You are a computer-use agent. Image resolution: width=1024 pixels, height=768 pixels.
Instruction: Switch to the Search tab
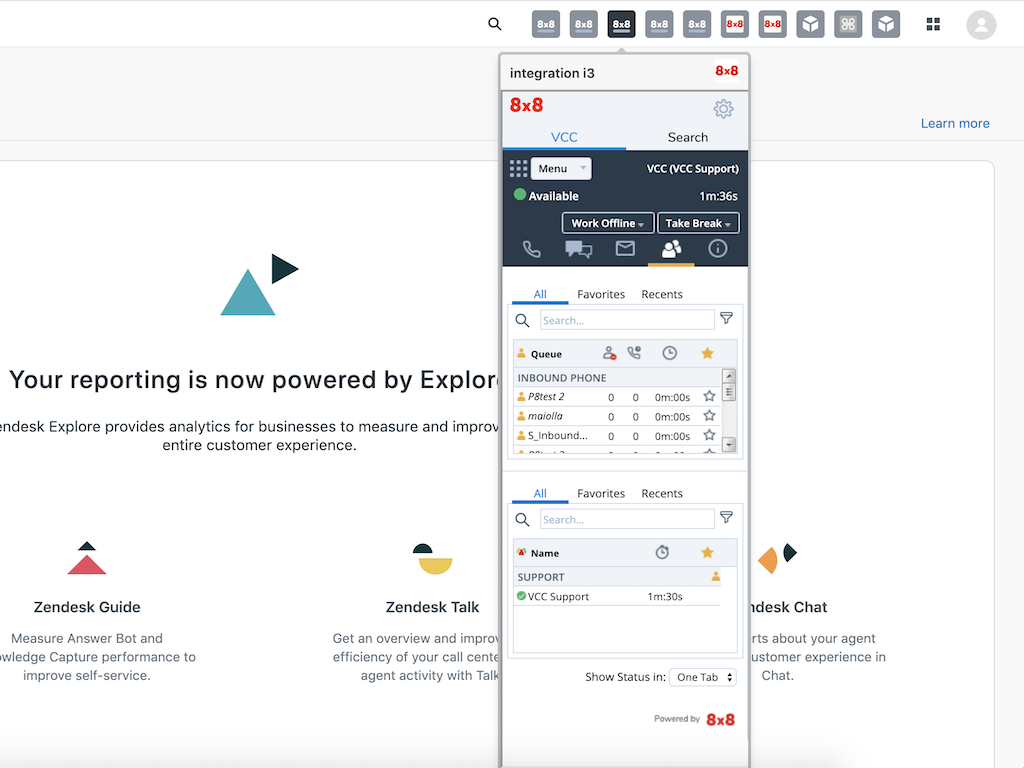click(x=687, y=137)
